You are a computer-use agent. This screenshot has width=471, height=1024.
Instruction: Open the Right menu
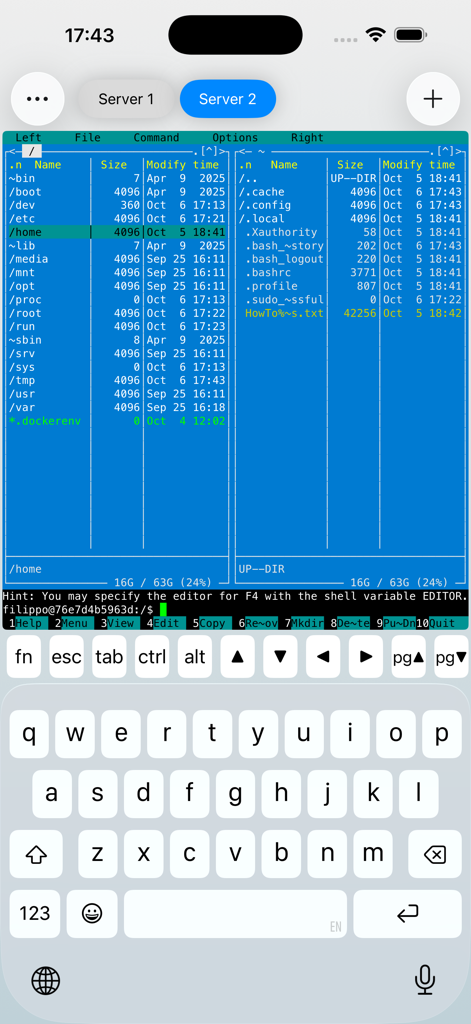[x=307, y=138]
